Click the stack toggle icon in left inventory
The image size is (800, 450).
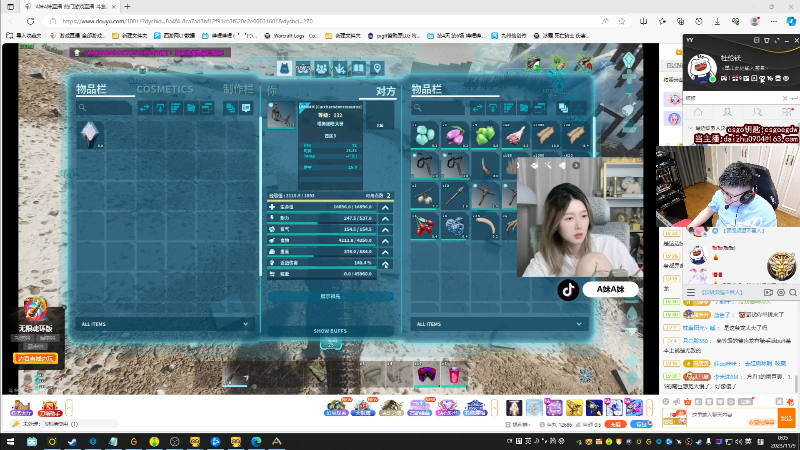[x=231, y=108]
